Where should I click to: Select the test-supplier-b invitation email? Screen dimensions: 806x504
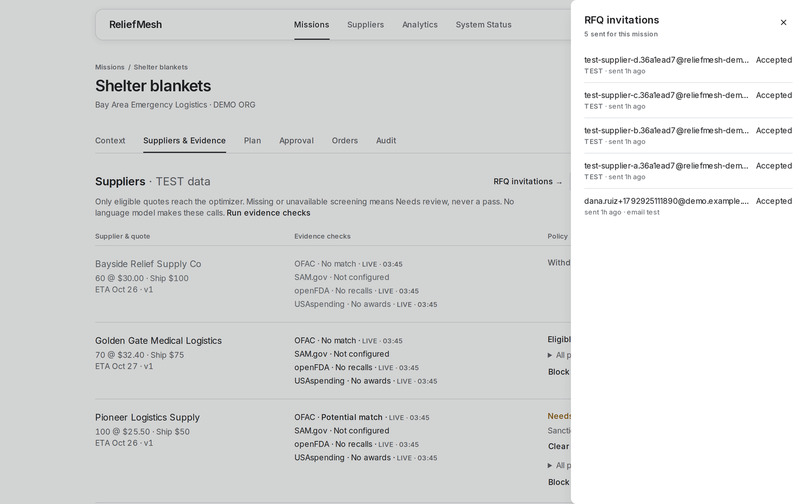click(666, 131)
